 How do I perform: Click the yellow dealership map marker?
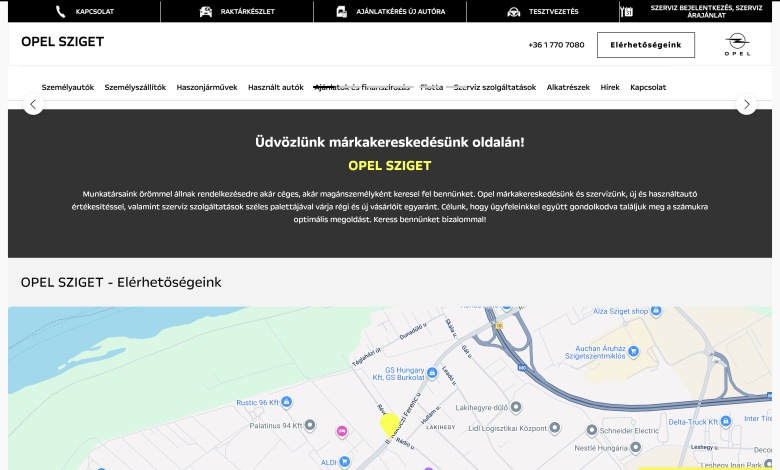pyautogui.click(x=389, y=425)
